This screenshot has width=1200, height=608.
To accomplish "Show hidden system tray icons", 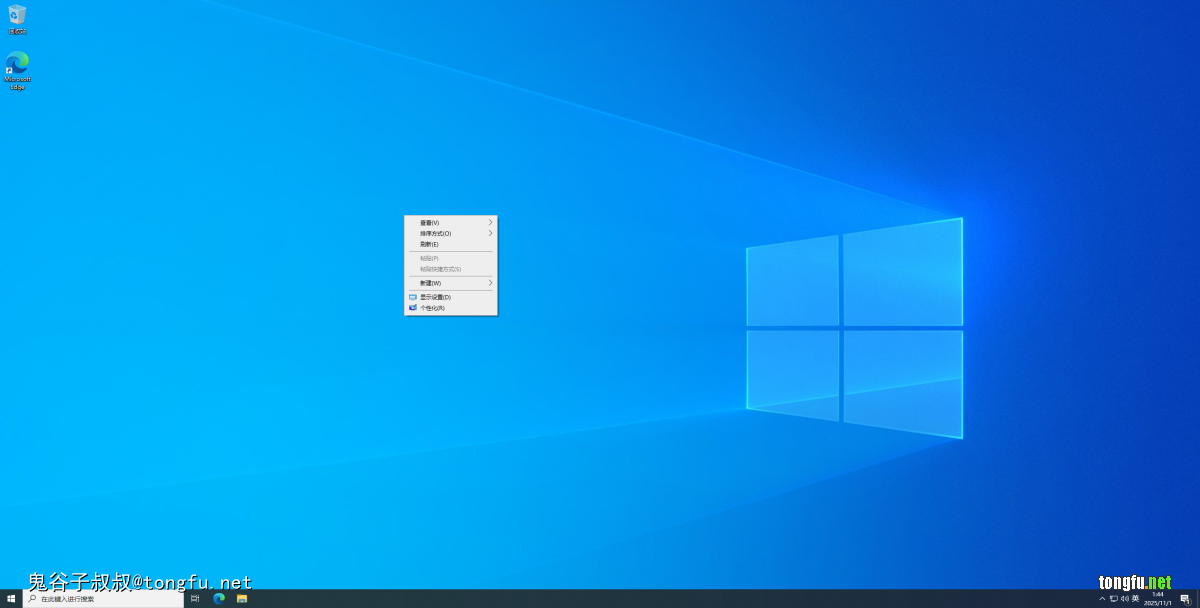I will click(x=1102, y=599).
